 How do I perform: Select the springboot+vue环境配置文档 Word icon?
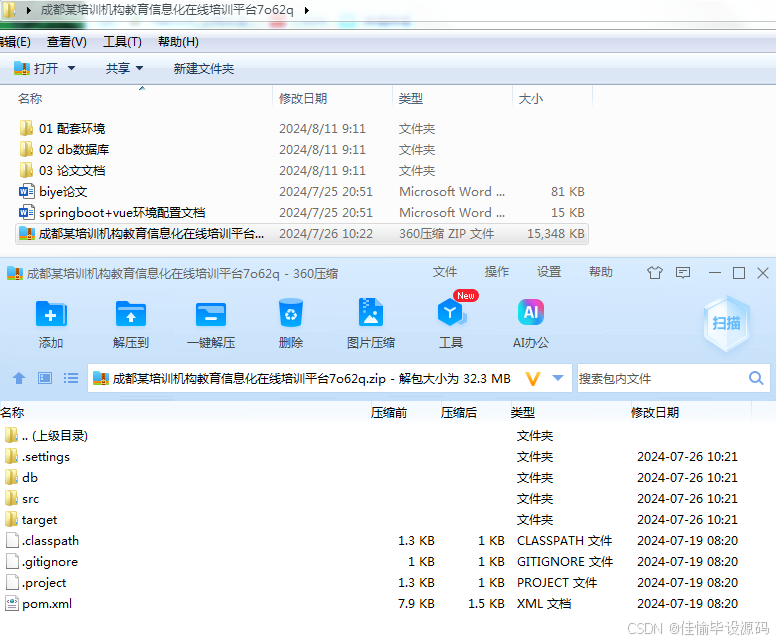(x=26, y=212)
